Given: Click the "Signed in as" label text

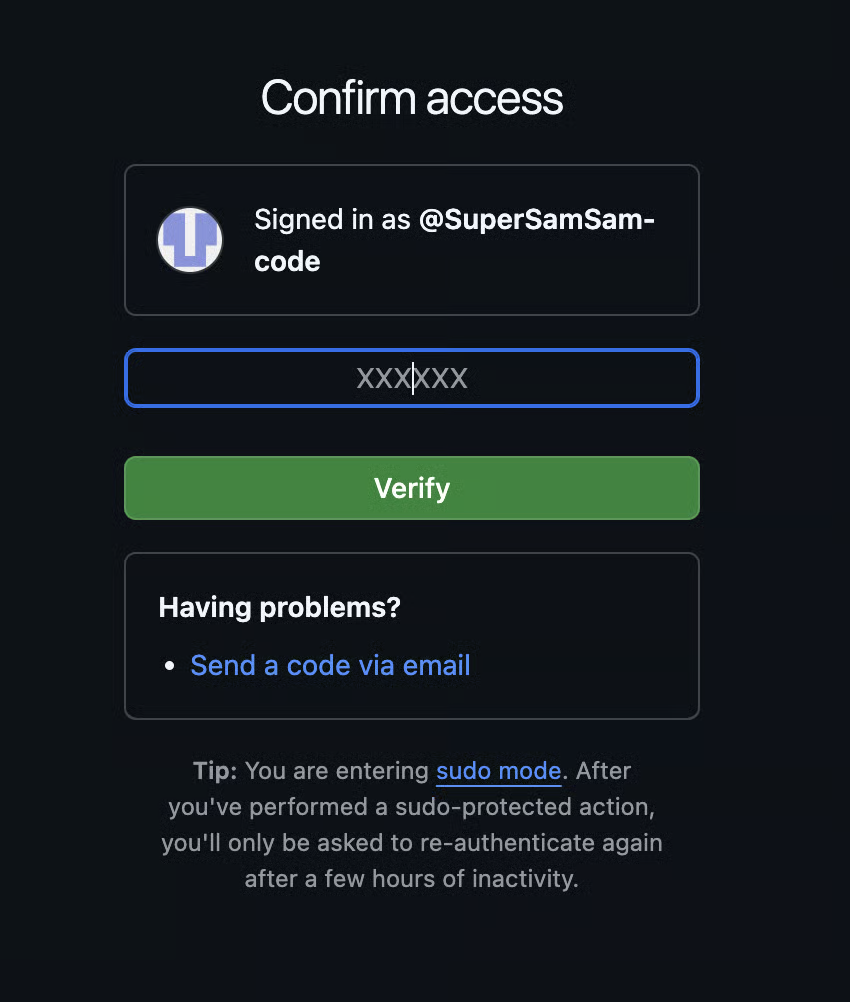Looking at the screenshot, I should pyautogui.click(x=332, y=220).
